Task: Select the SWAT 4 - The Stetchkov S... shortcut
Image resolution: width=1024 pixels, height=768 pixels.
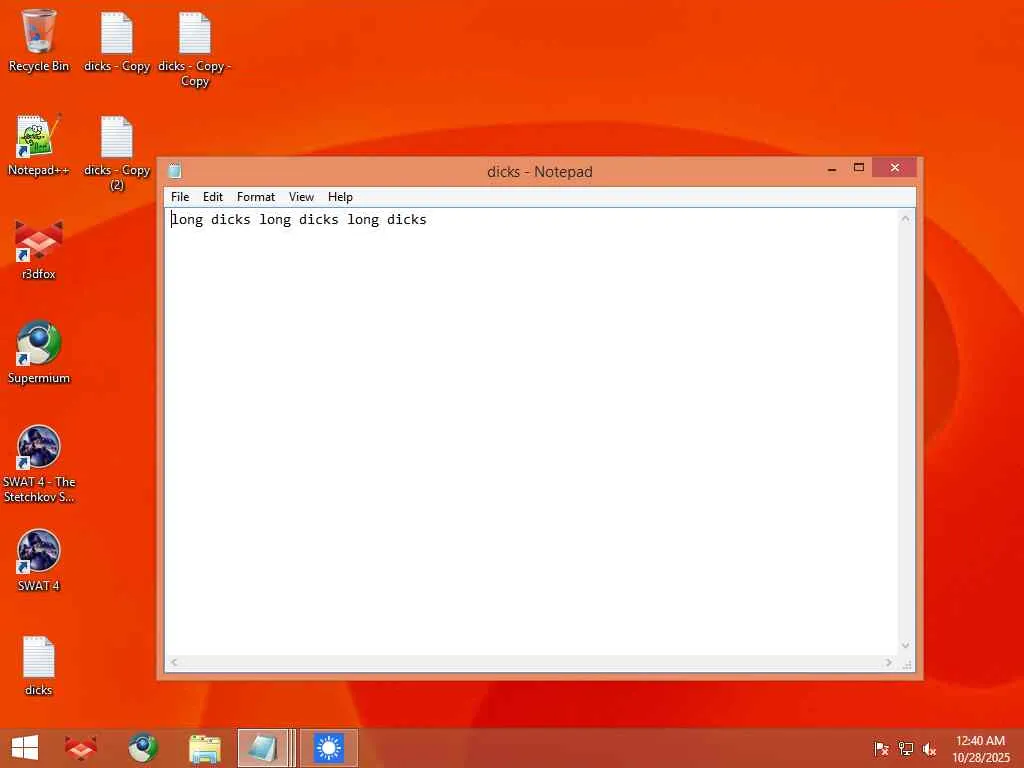Action: (x=39, y=464)
